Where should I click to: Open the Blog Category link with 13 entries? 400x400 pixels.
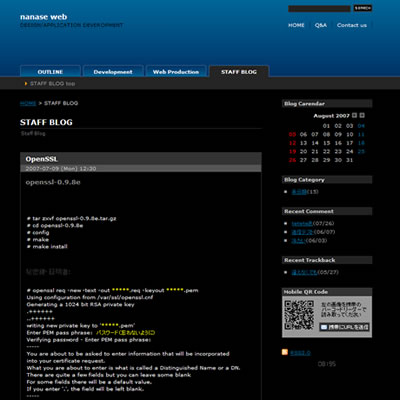299,192
